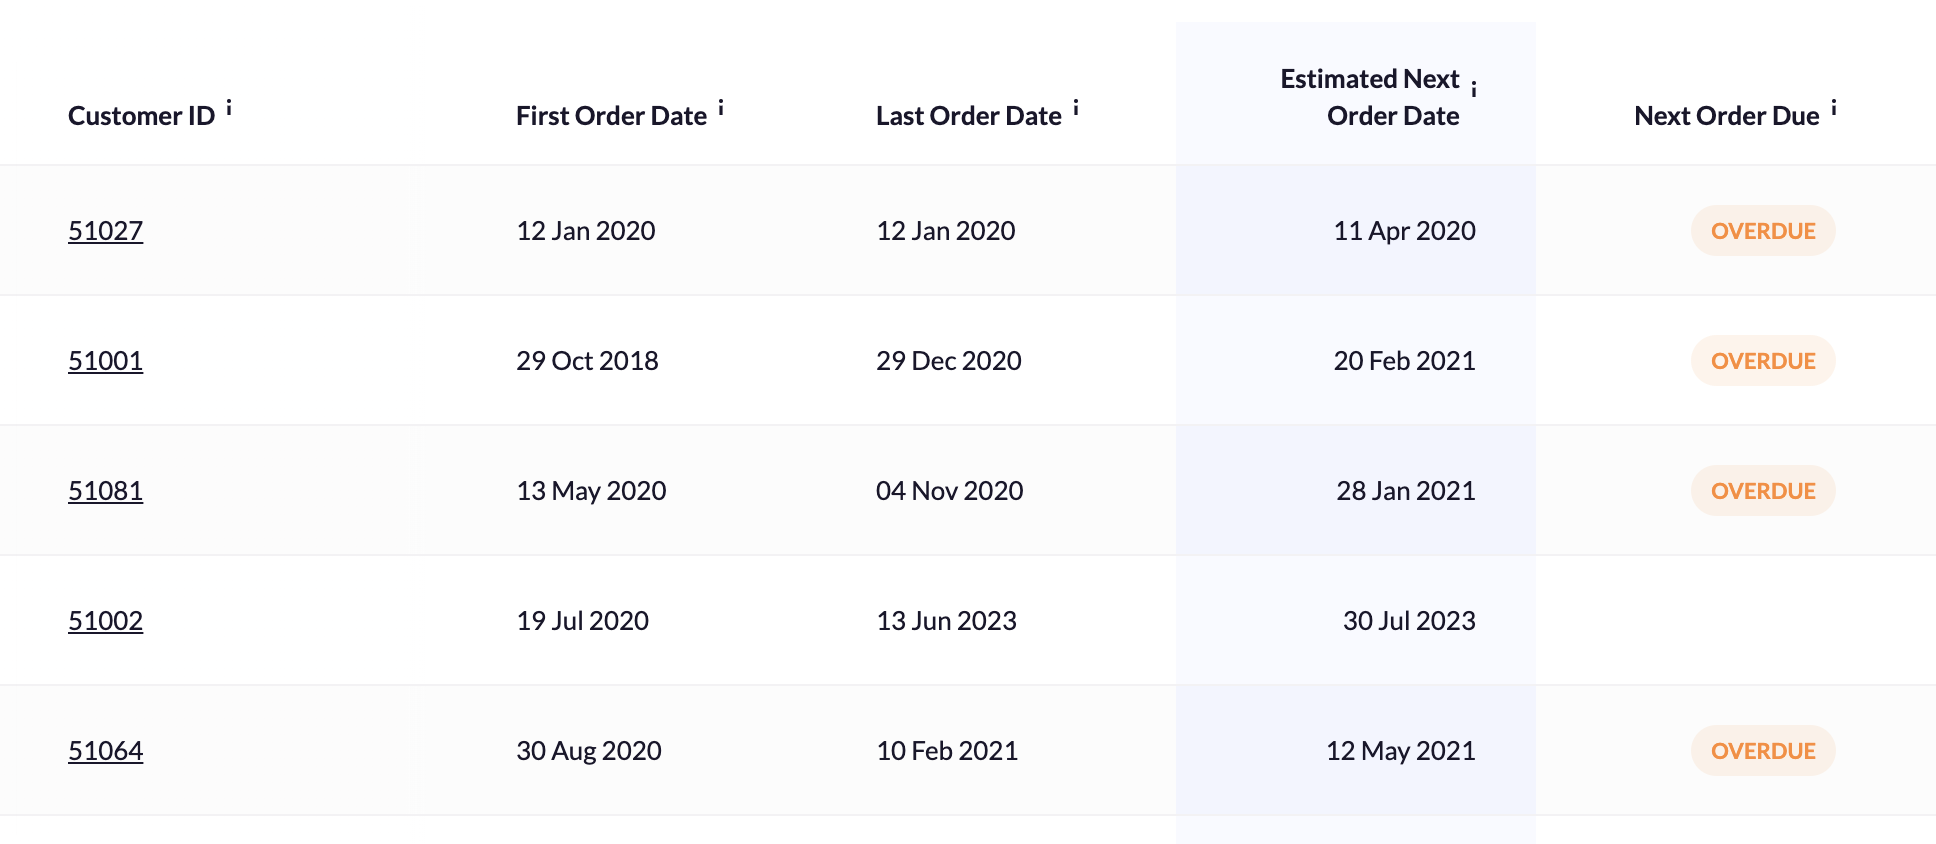Viewport: 1936px width, 844px height.
Task: Click info icon beside Next Order Due
Action: point(1834,108)
